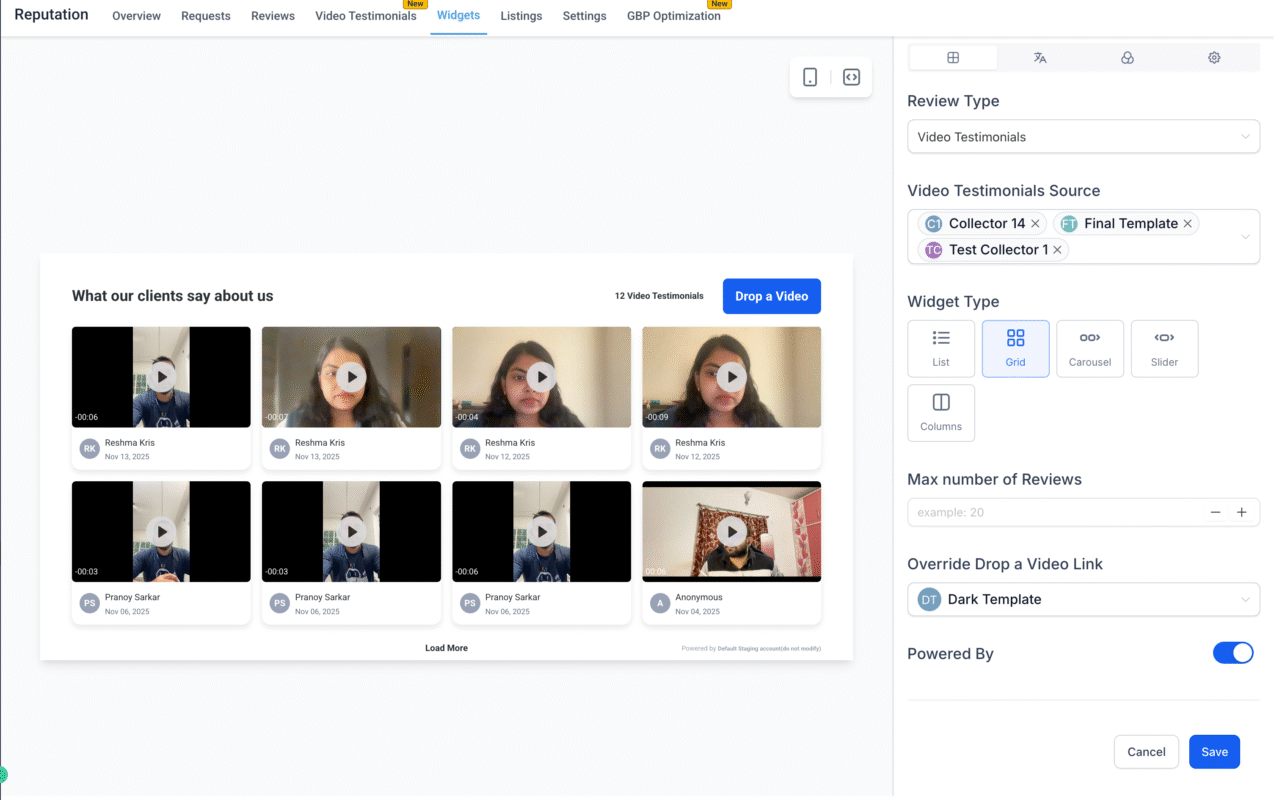1274x800 pixels.
Task: Increase Max number of Reviews with plus
Action: [x=1241, y=511]
